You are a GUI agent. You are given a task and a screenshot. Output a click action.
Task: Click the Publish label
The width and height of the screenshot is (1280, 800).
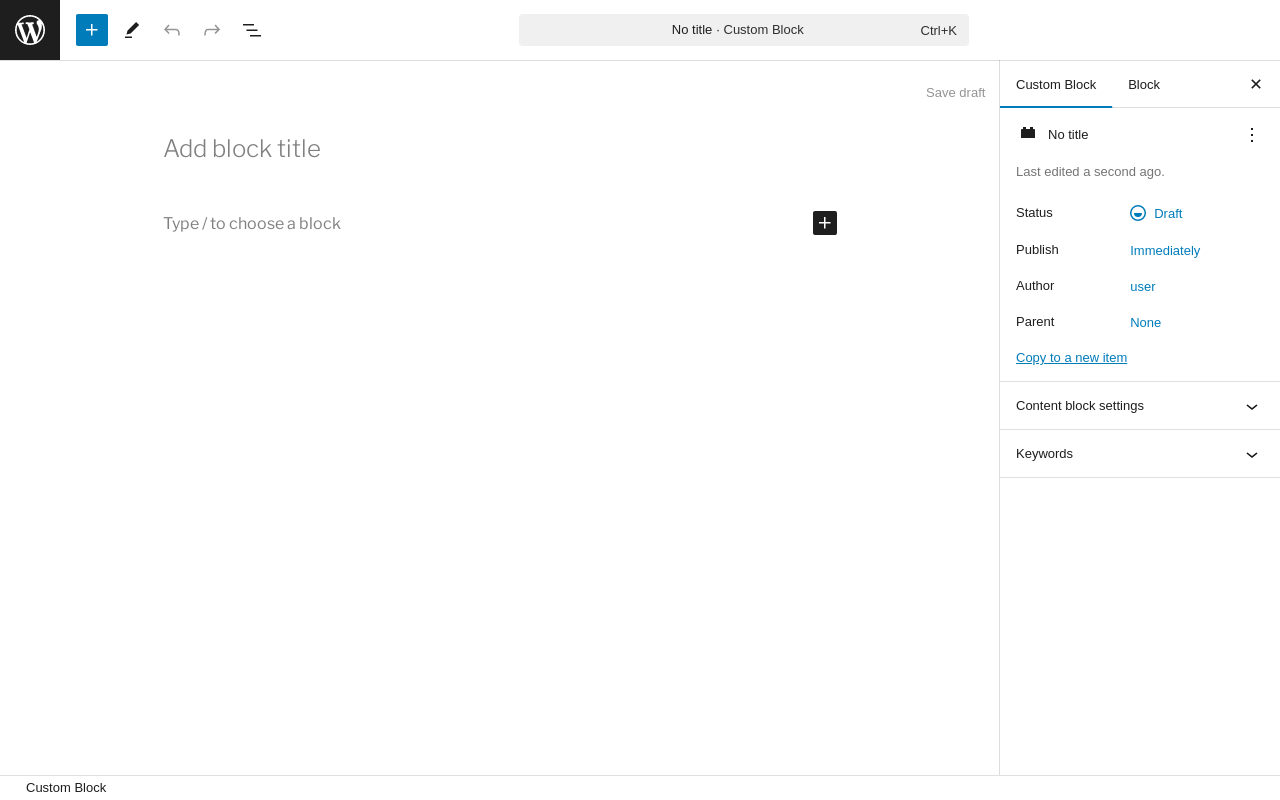[1037, 250]
